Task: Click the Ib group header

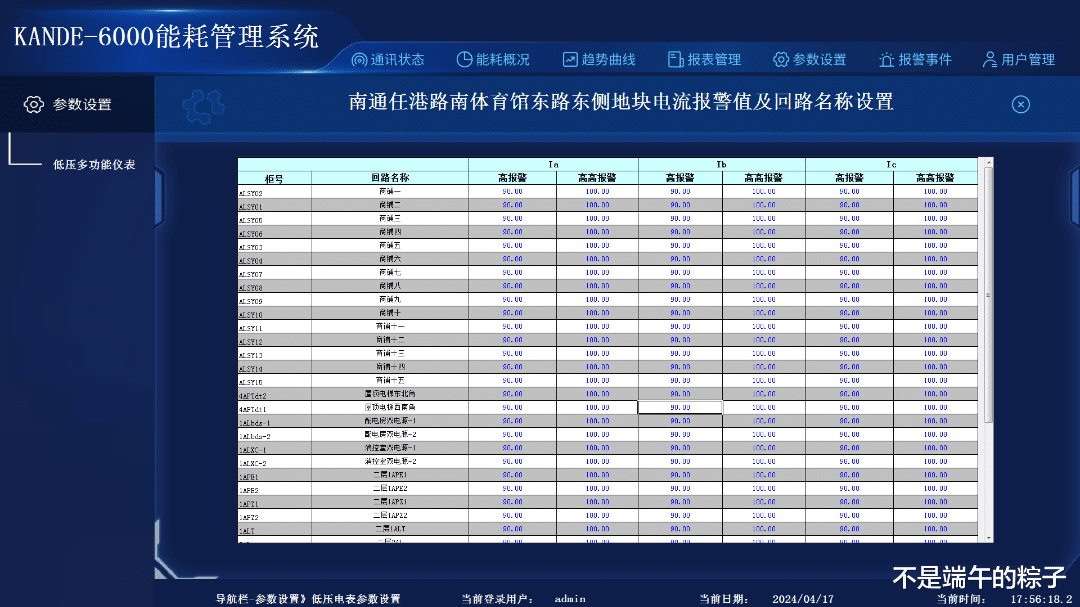Action: [x=721, y=165]
